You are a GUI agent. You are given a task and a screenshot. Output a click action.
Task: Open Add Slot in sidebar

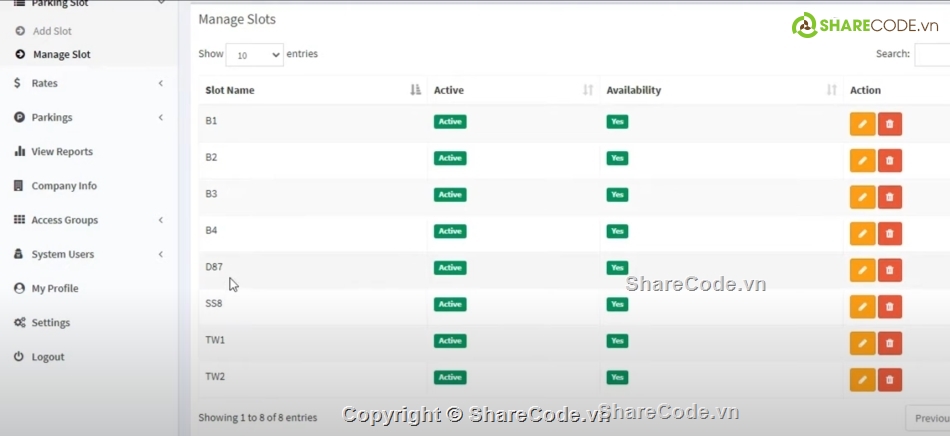[x=52, y=31]
